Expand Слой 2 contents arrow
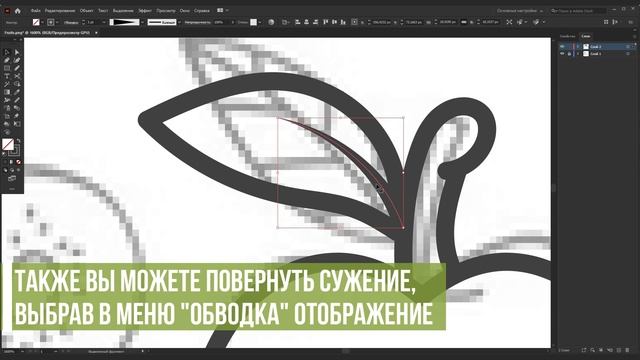The image size is (640, 360). click(578, 47)
